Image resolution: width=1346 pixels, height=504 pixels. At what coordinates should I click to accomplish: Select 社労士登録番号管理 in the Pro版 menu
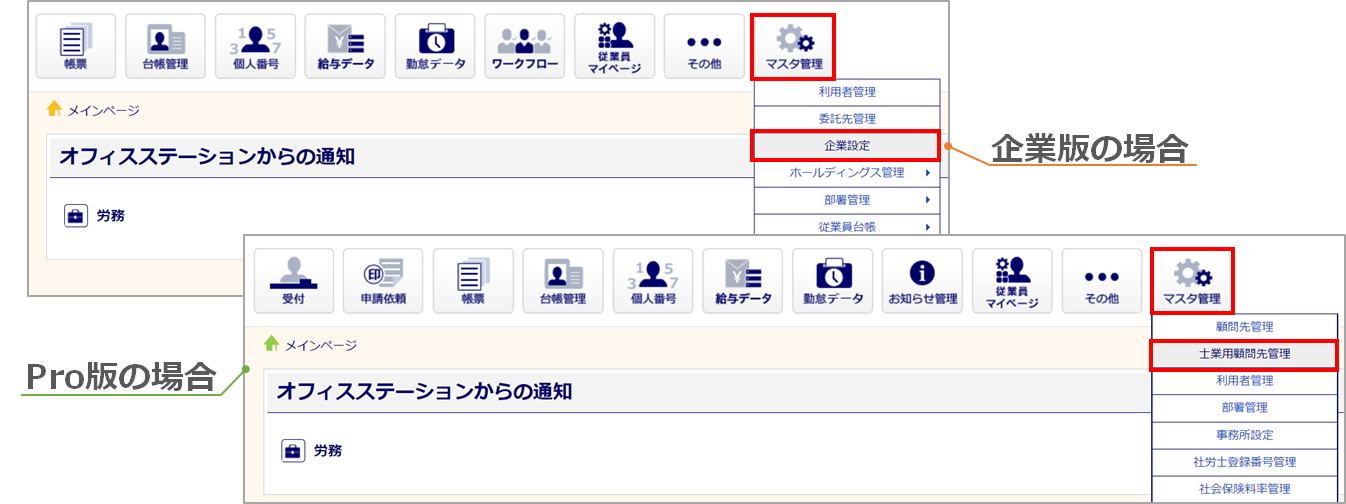click(1244, 462)
